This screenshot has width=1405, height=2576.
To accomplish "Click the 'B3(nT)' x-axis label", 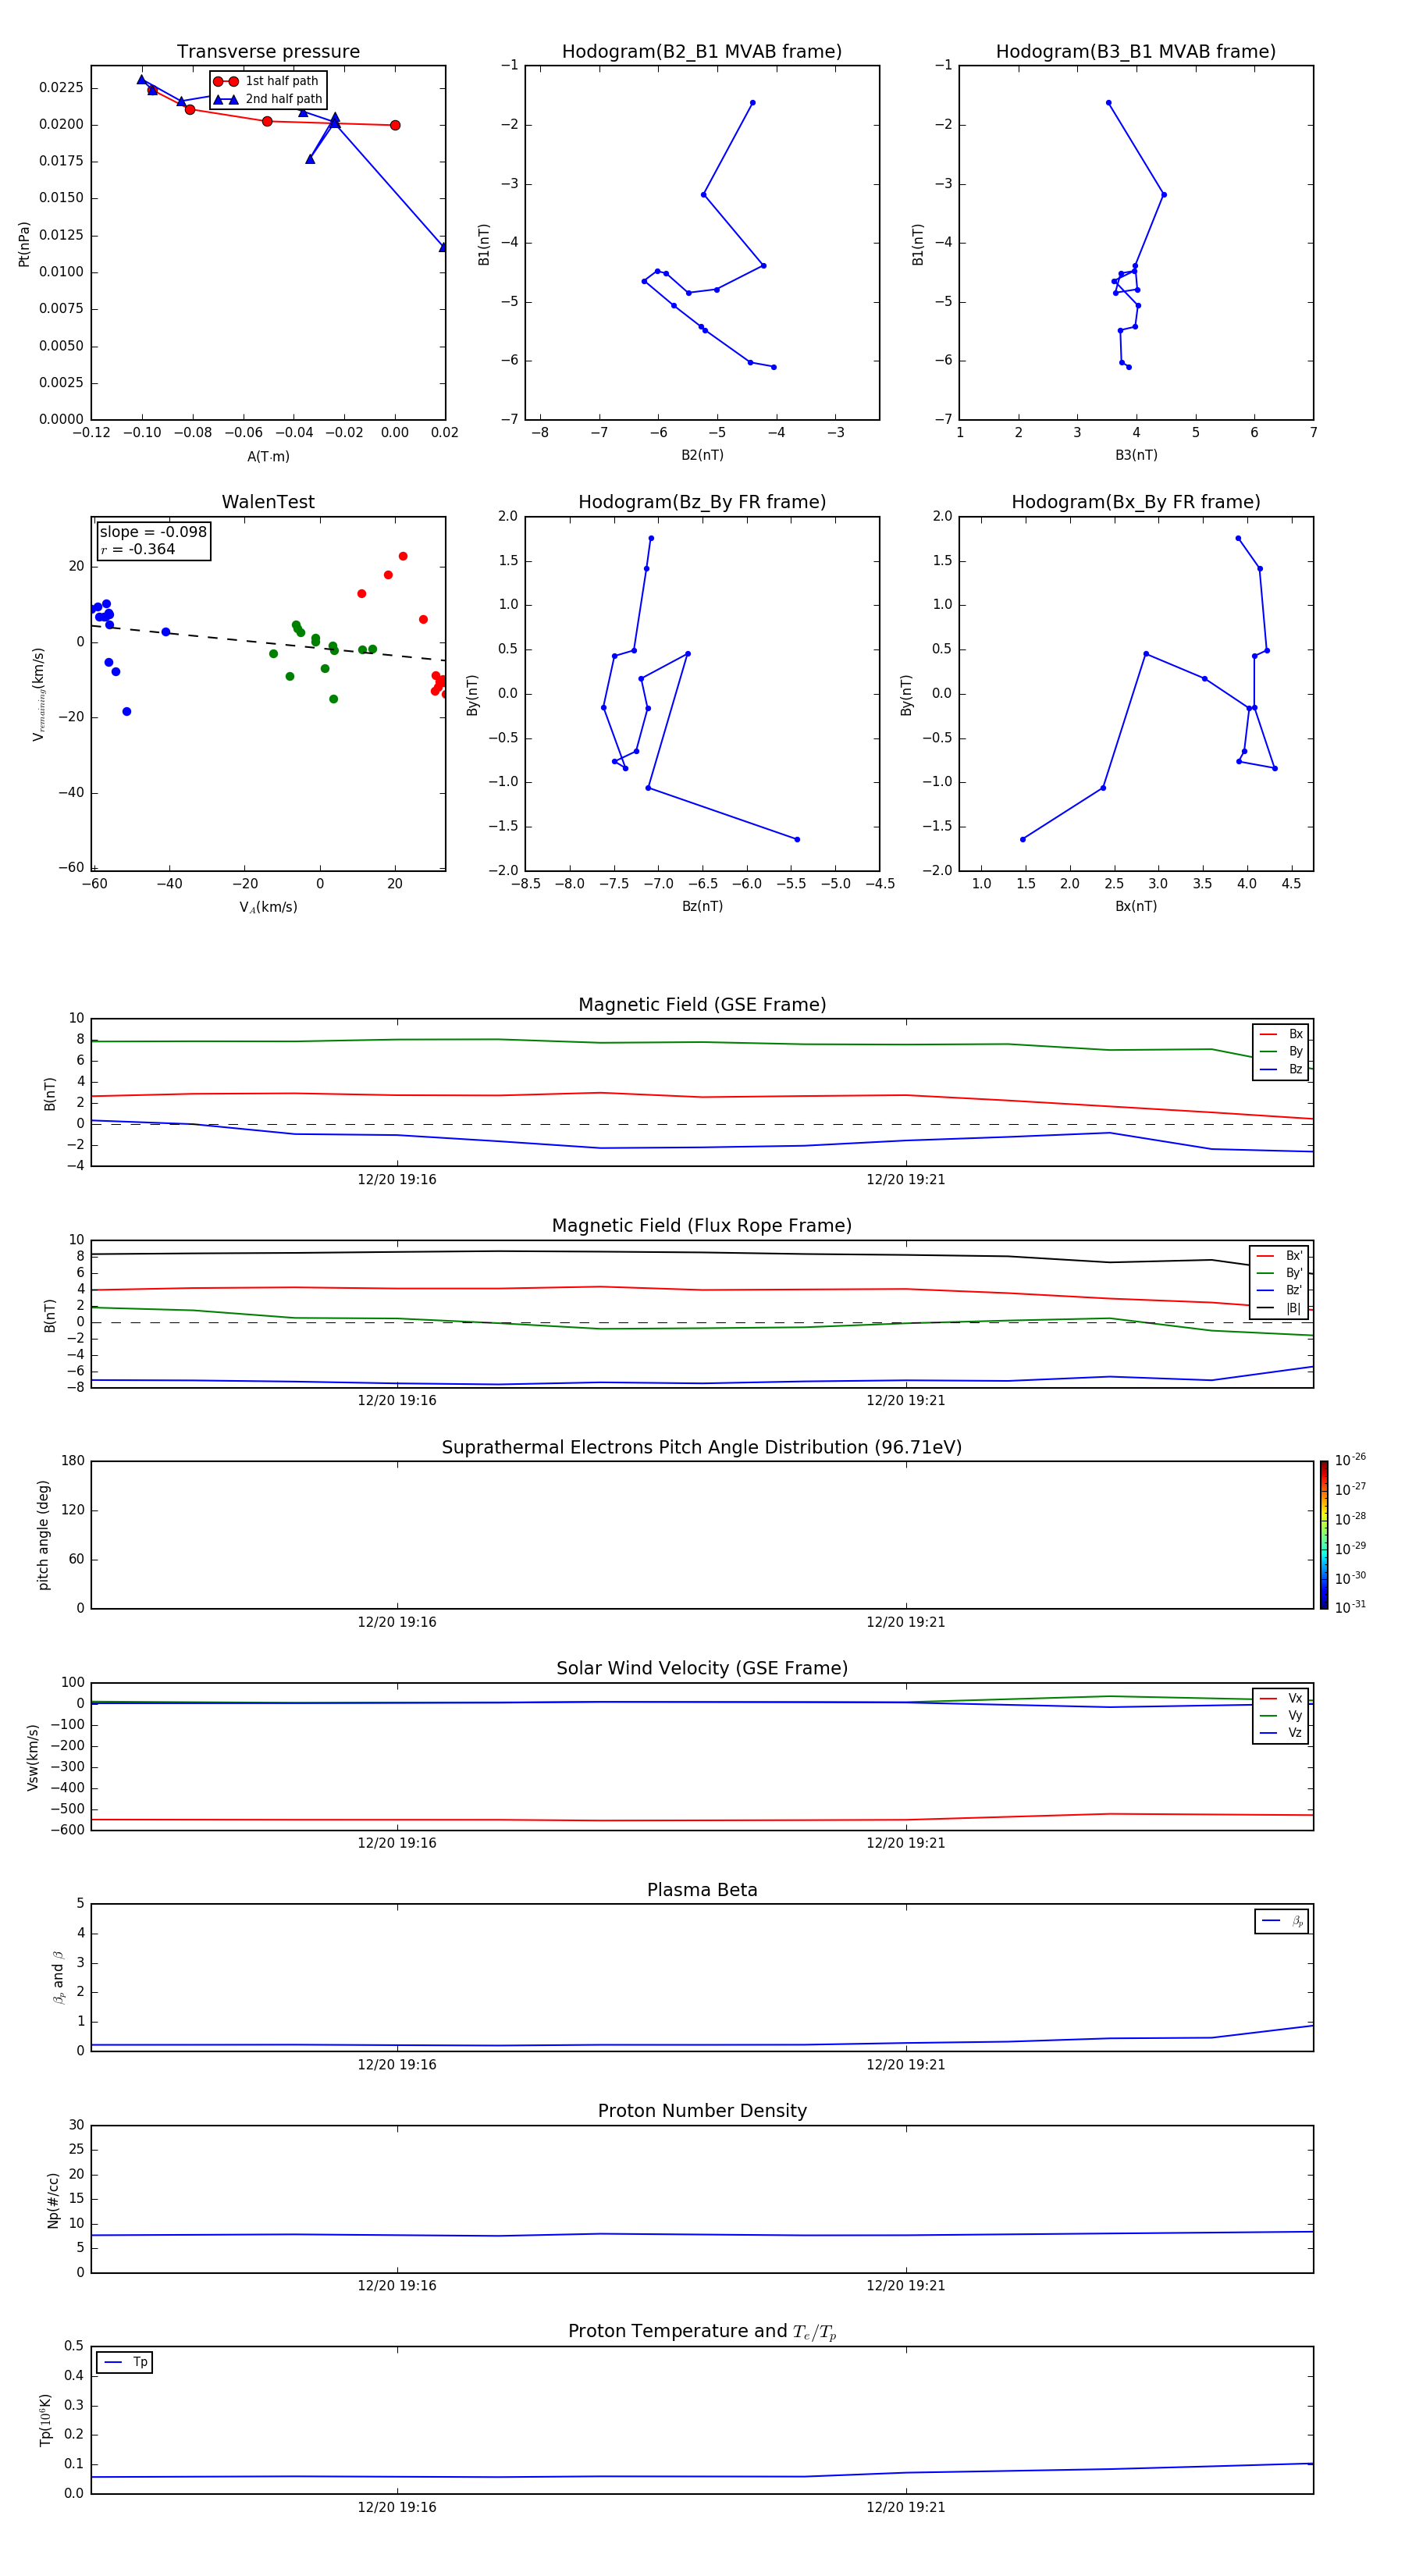I will [x=1136, y=455].
